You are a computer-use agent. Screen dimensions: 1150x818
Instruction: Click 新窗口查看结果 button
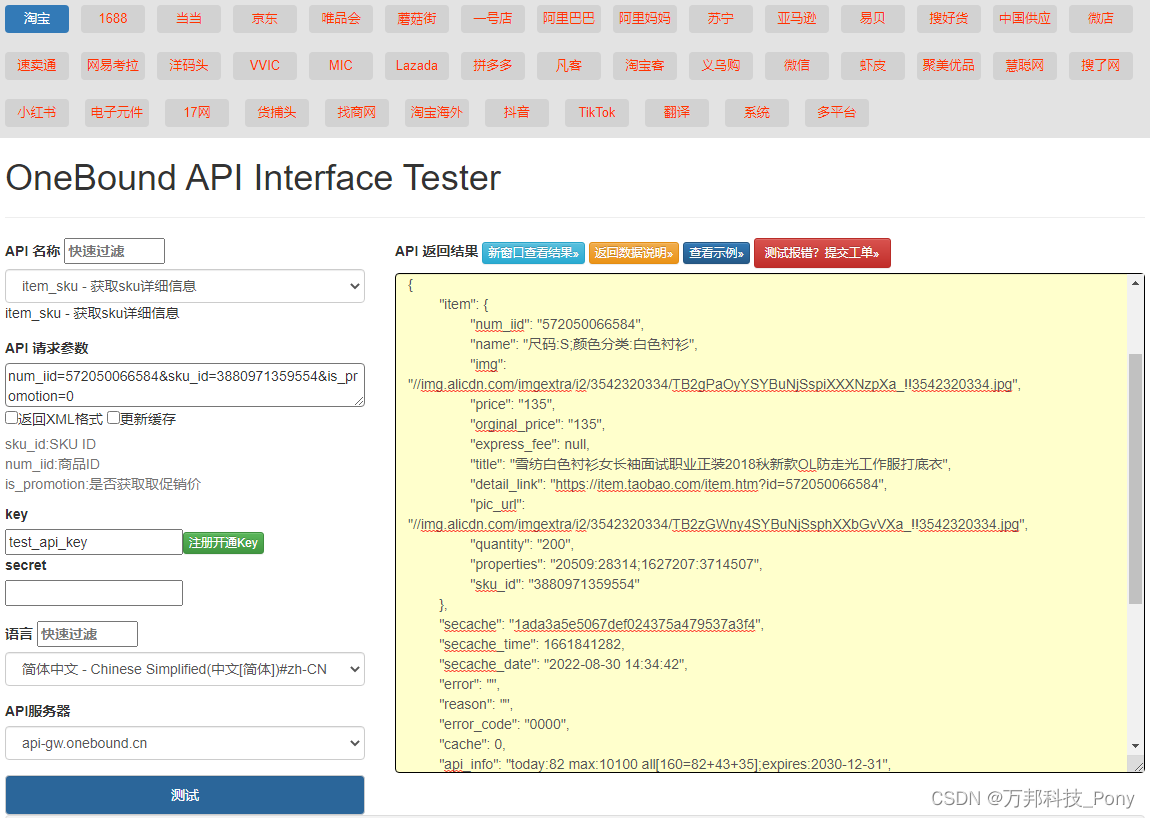tap(533, 253)
